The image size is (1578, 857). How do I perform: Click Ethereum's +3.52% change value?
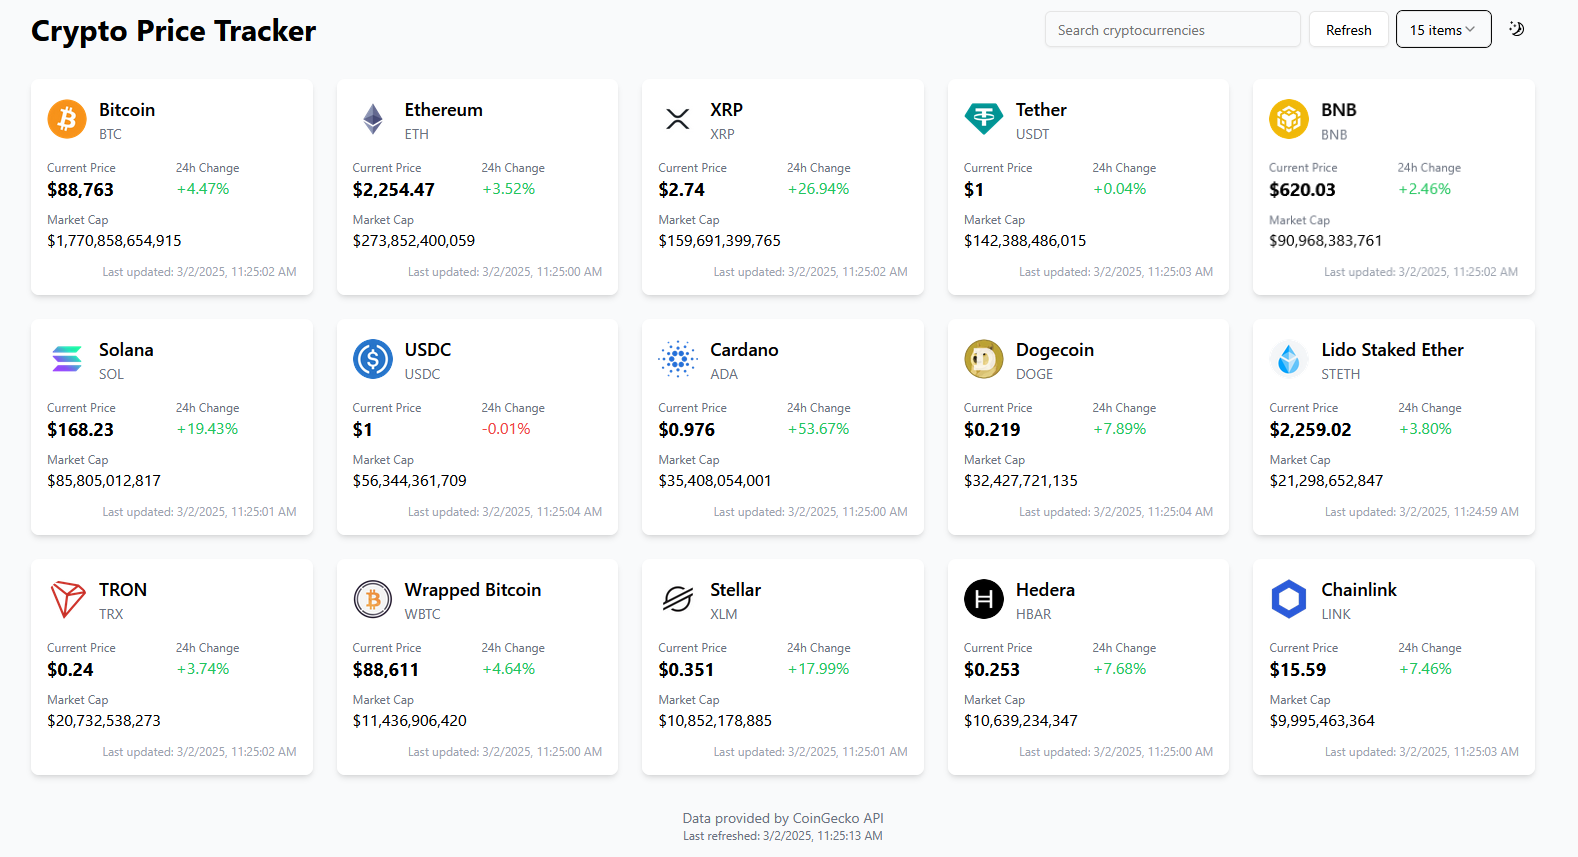[x=508, y=189]
